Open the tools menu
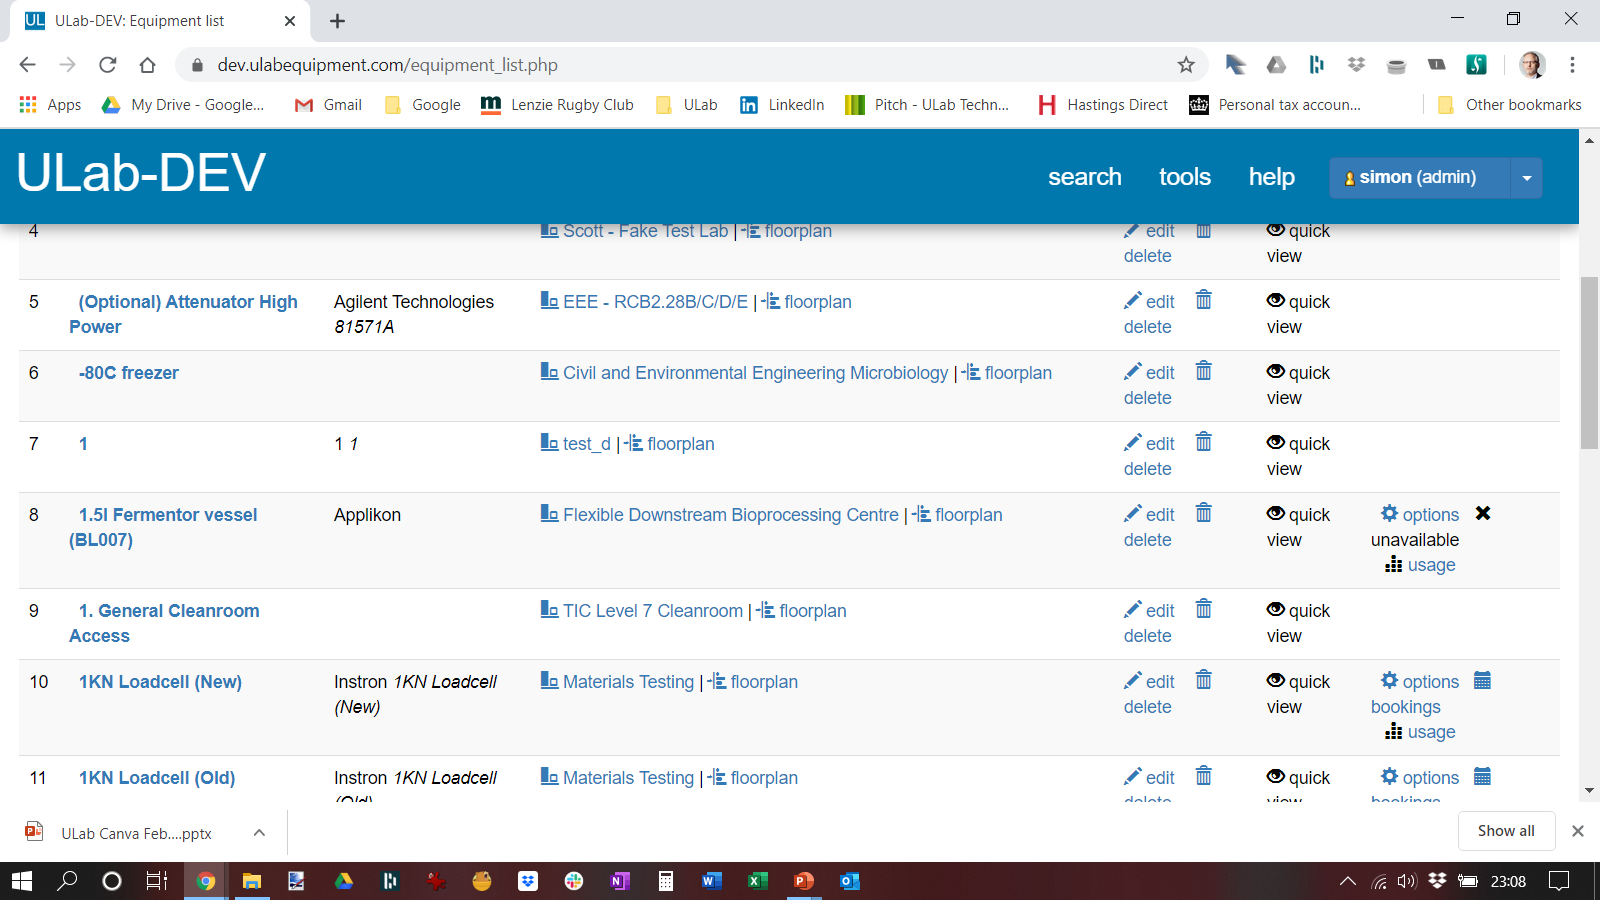Image resolution: width=1600 pixels, height=900 pixels. click(1184, 177)
